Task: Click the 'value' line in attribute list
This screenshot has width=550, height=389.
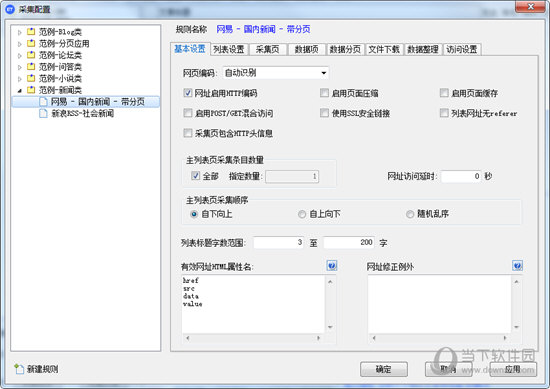Action: [x=193, y=304]
